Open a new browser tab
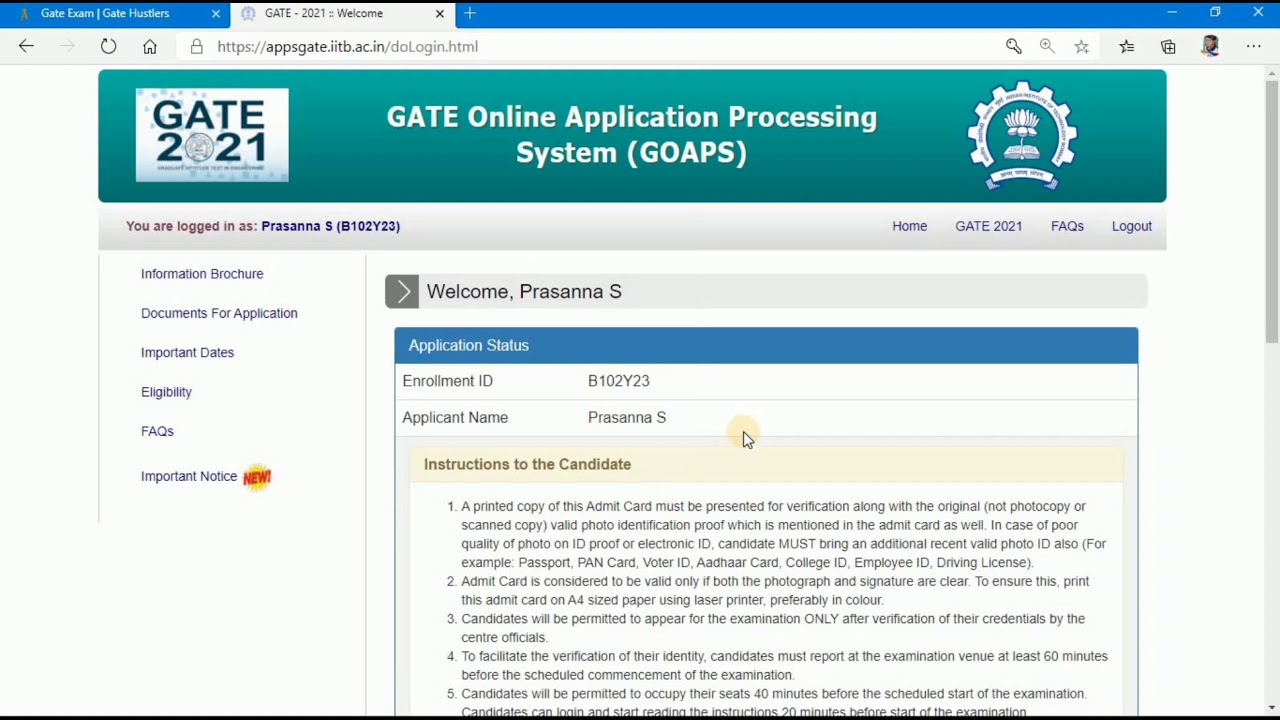This screenshot has width=1280, height=720. (470, 13)
